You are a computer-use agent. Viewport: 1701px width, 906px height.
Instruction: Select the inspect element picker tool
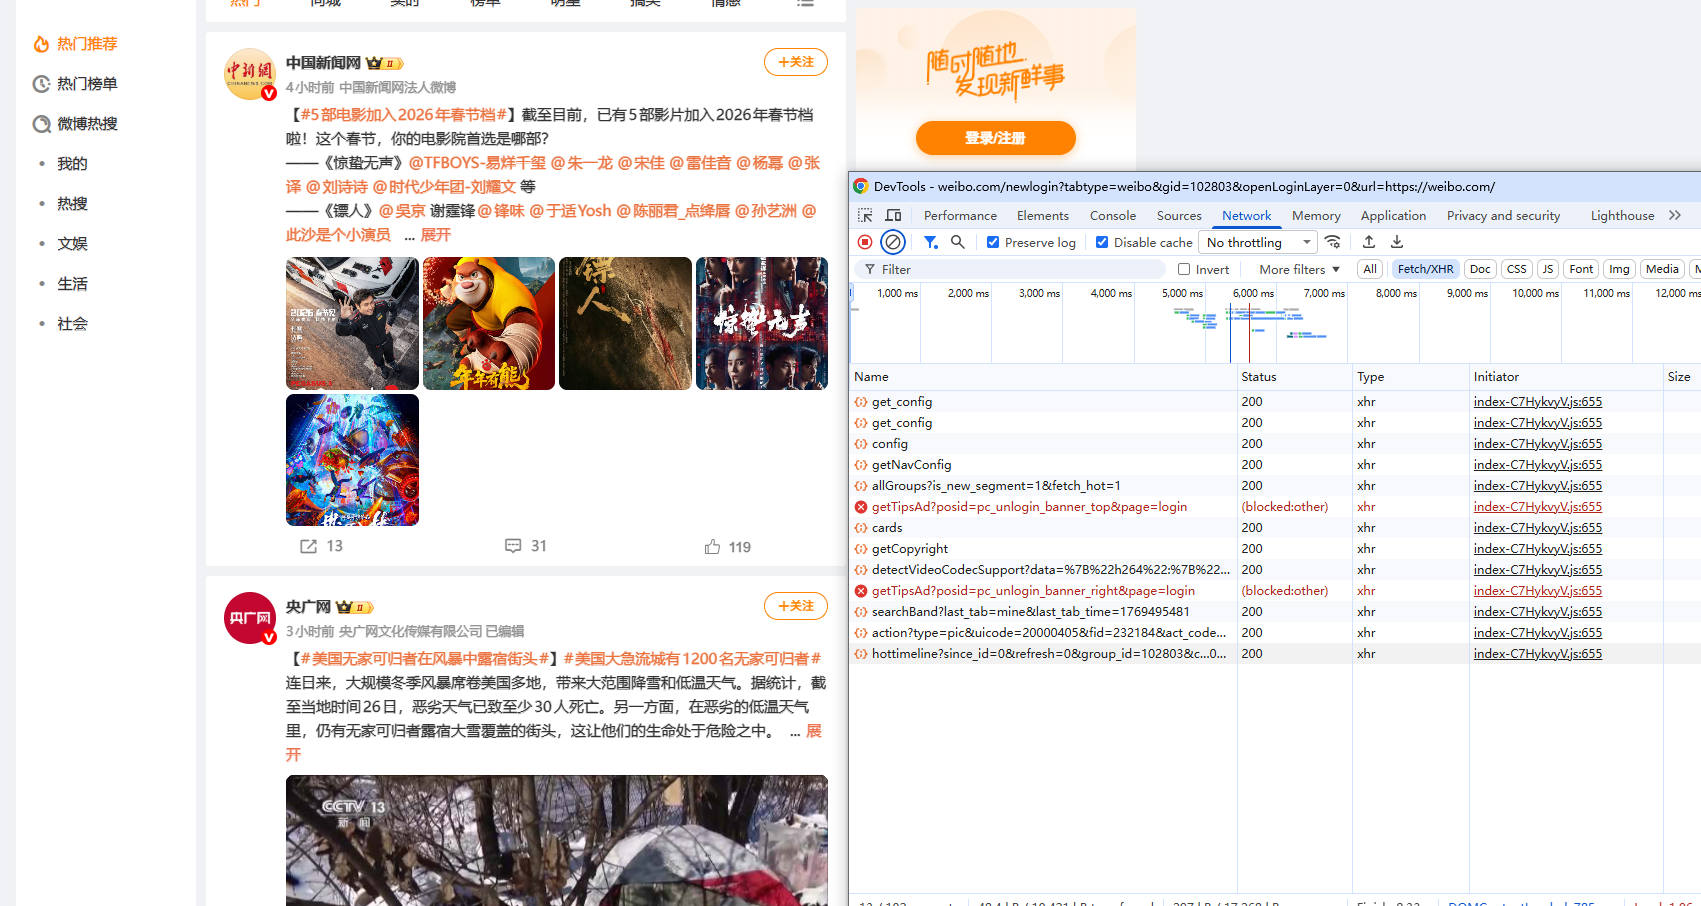click(864, 215)
